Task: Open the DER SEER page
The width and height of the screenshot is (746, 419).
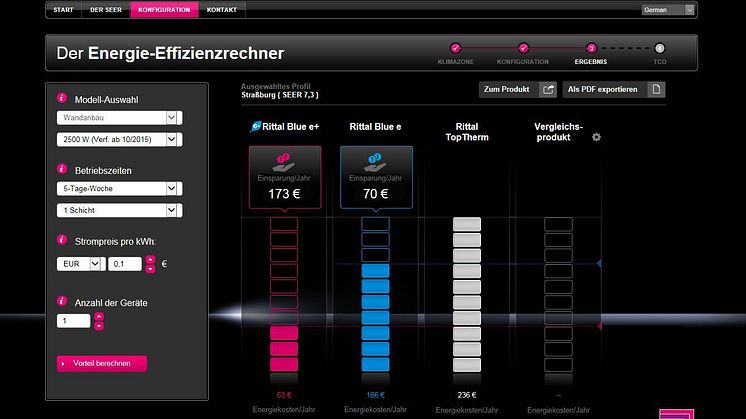Action: 106,10
